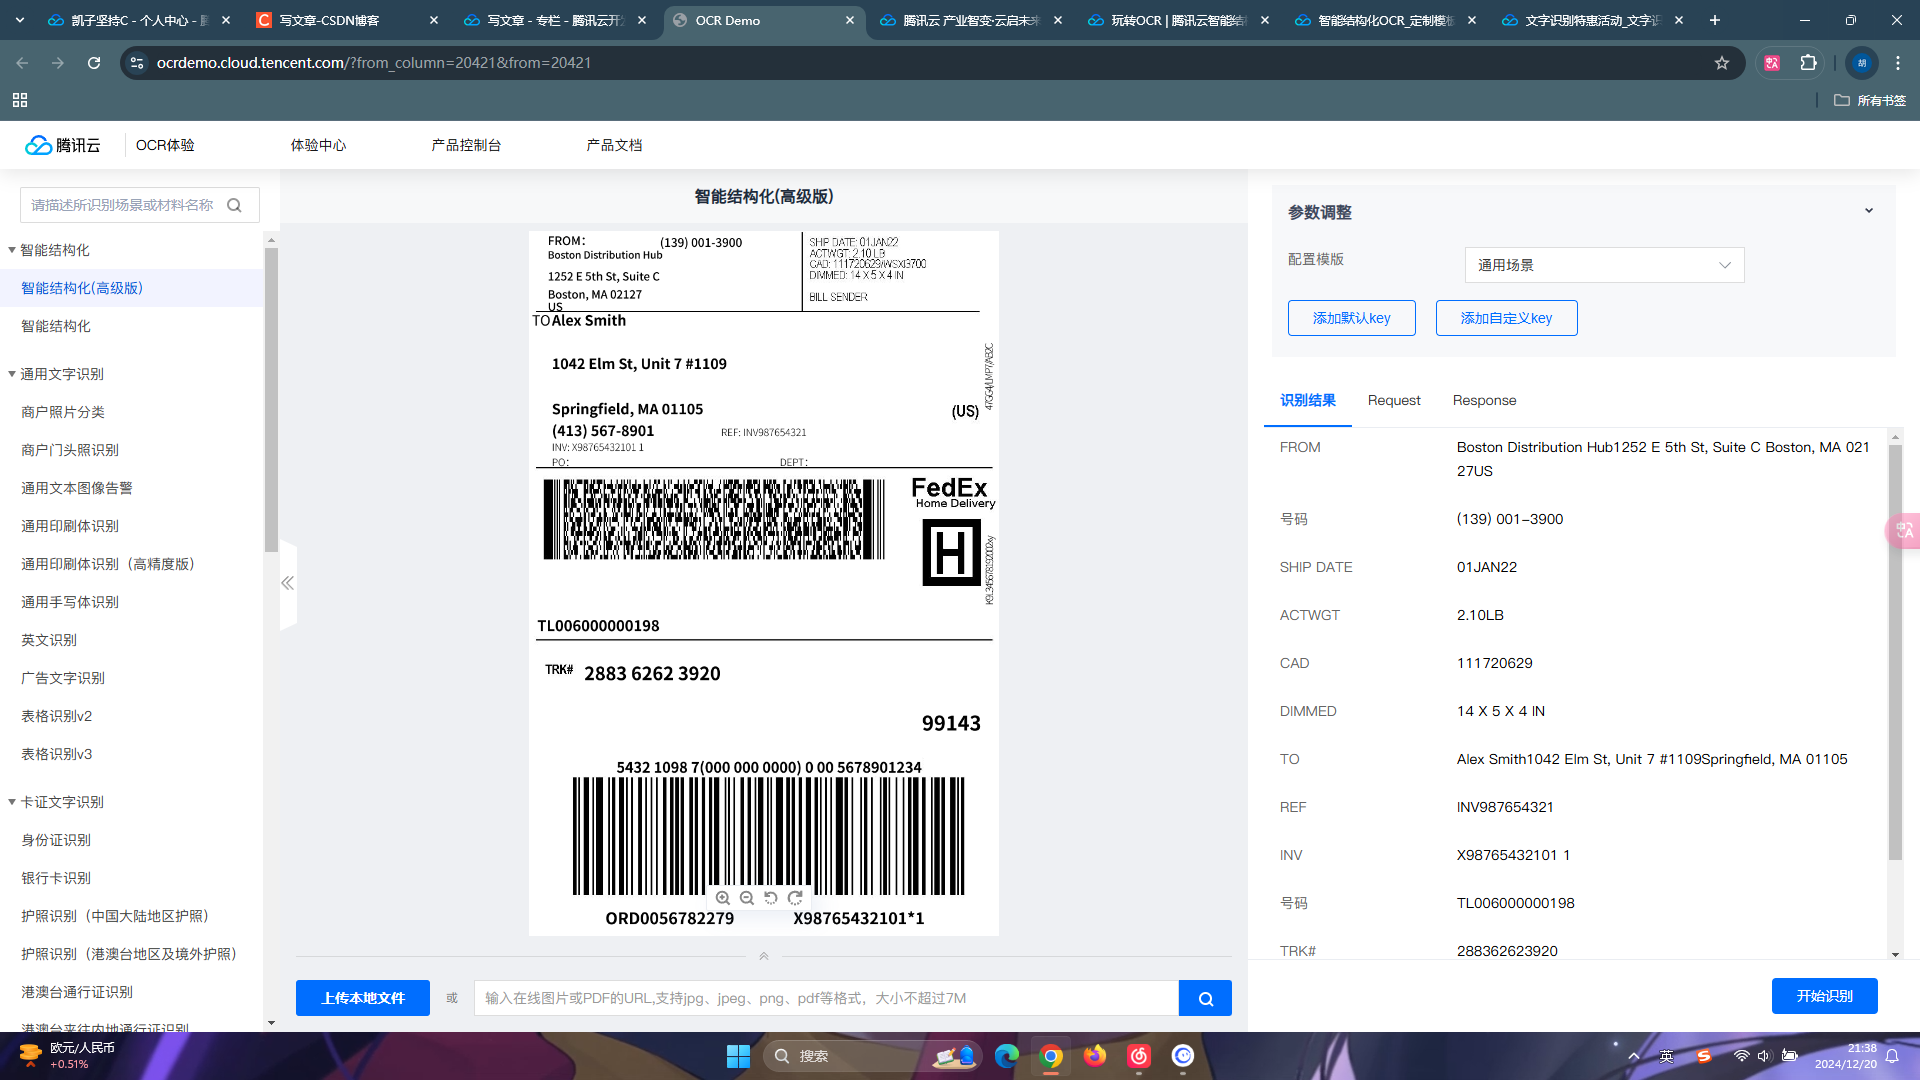Click the online image URL input field

pyautogui.click(x=826, y=998)
